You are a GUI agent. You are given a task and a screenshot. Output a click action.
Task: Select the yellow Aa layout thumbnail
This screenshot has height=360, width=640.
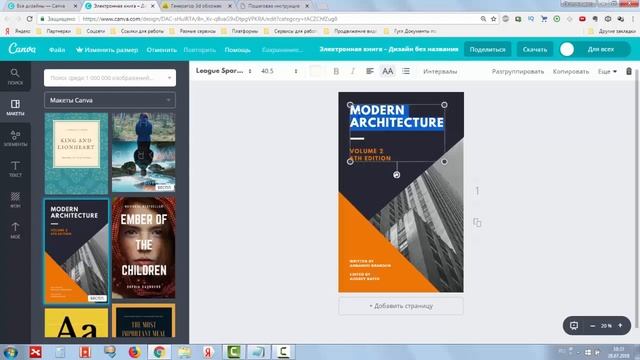coord(76,323)
